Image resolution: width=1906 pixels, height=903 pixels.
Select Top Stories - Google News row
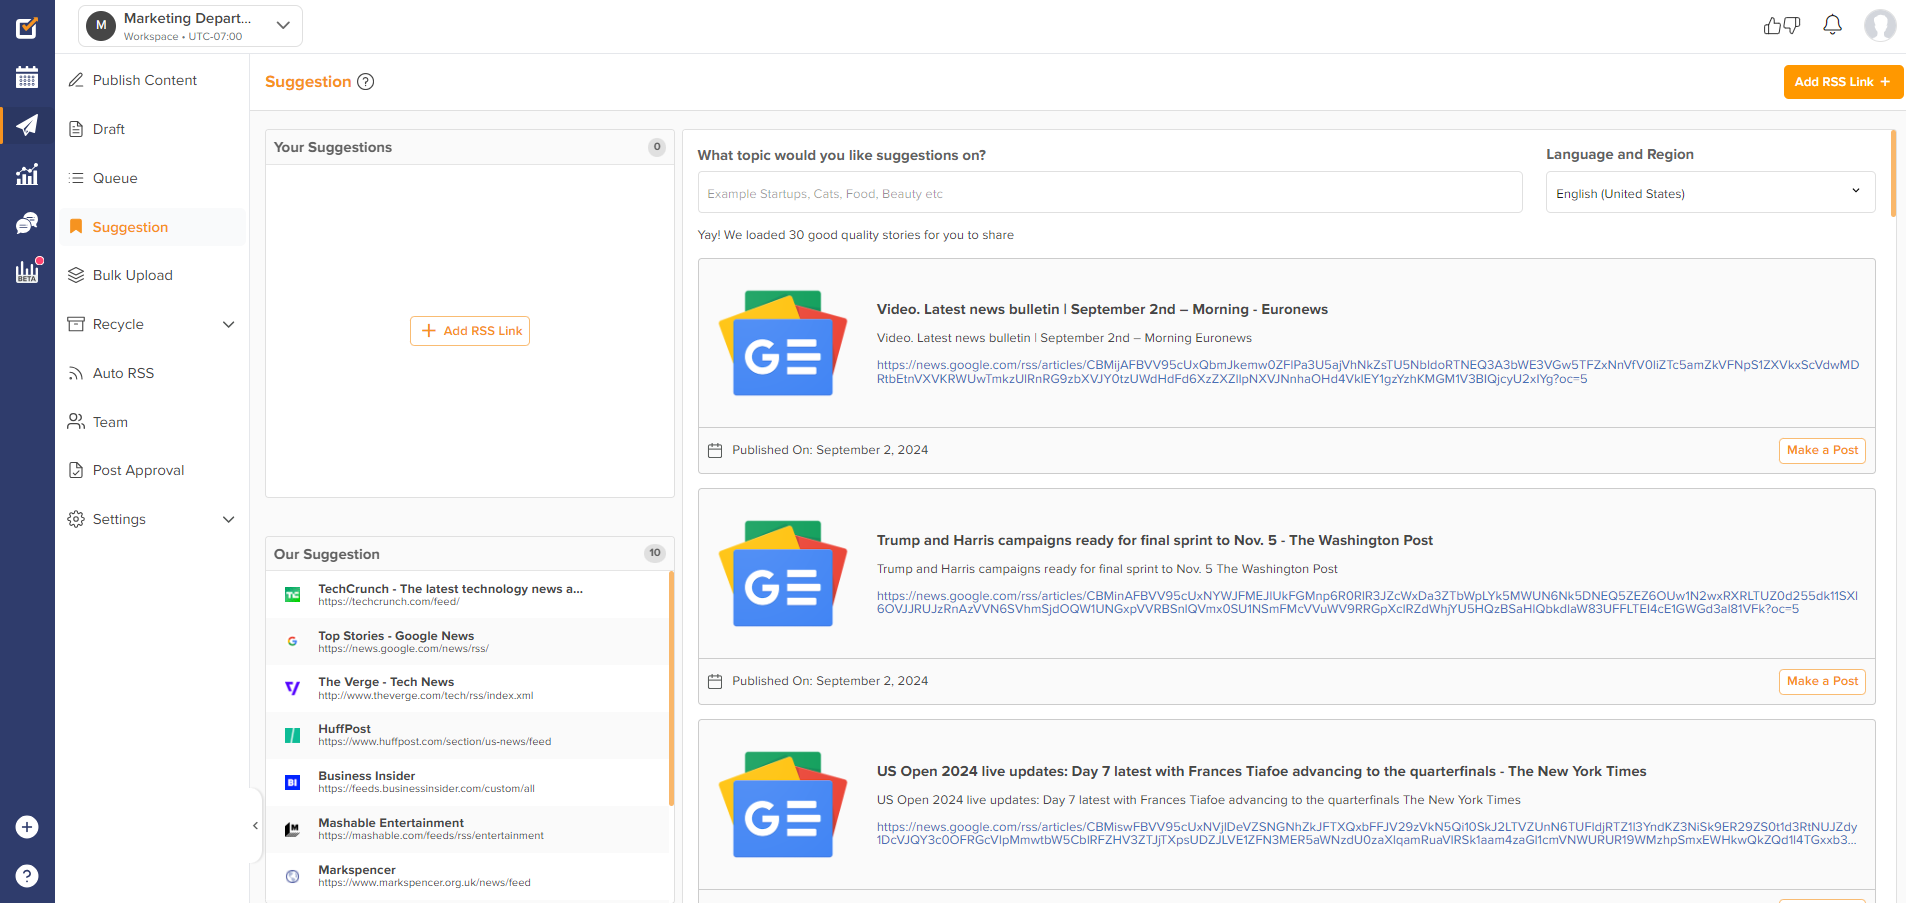point(467,642)
